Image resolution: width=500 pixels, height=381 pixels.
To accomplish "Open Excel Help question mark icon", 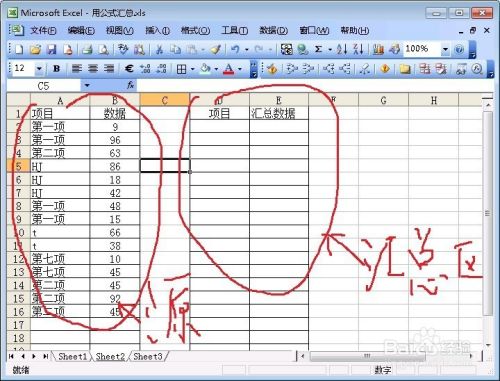I will tap(459, 50).
